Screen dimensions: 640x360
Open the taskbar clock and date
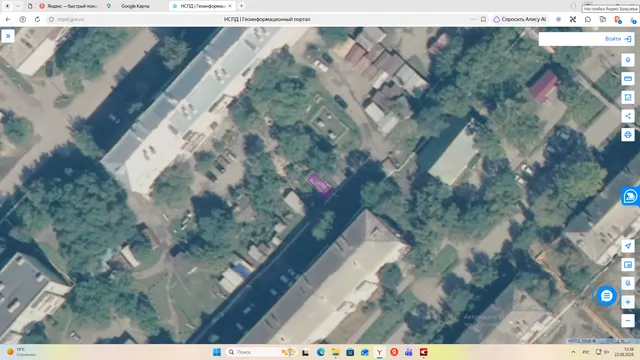point(624,352)
